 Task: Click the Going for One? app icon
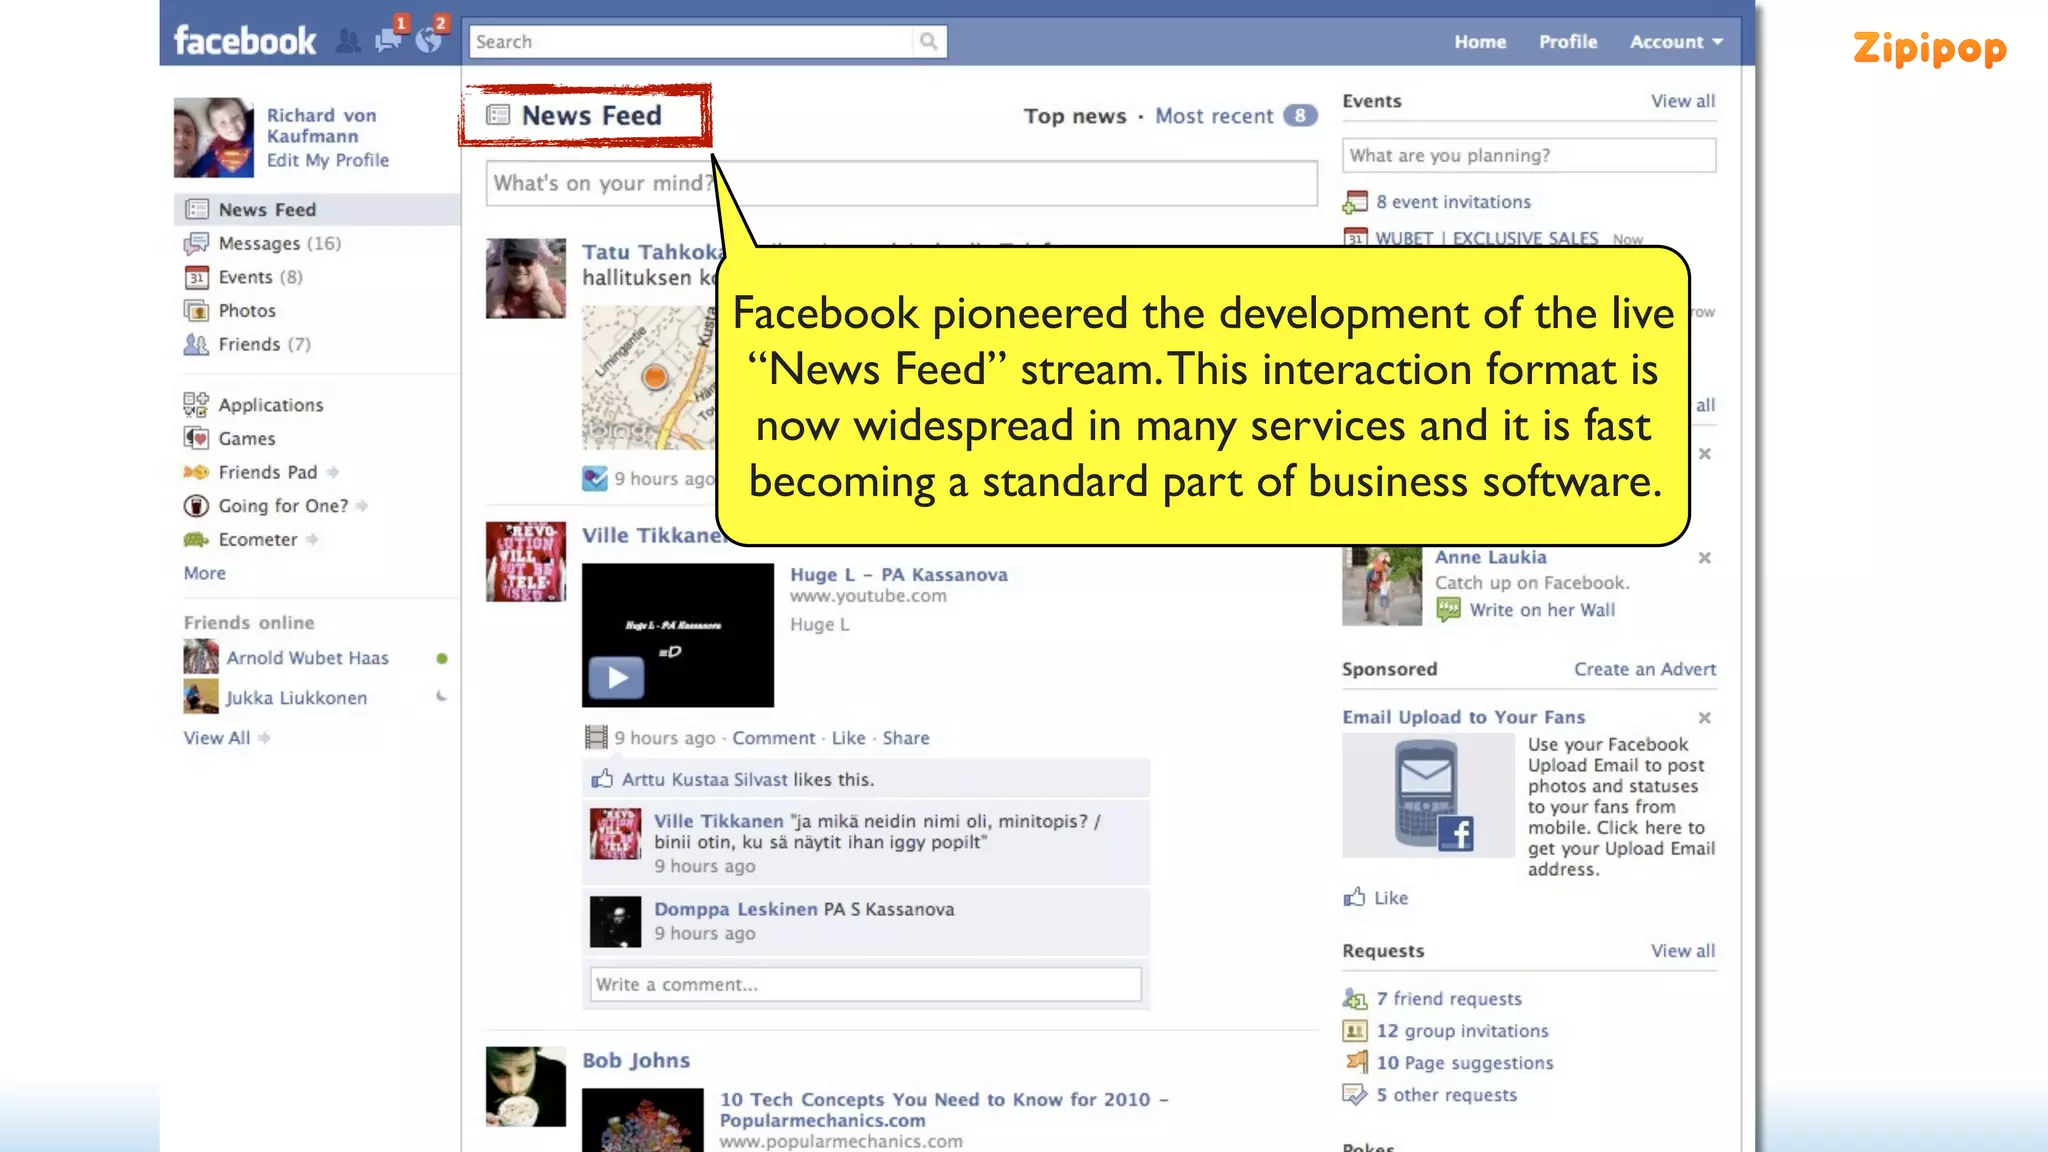[x=196, y=506]
